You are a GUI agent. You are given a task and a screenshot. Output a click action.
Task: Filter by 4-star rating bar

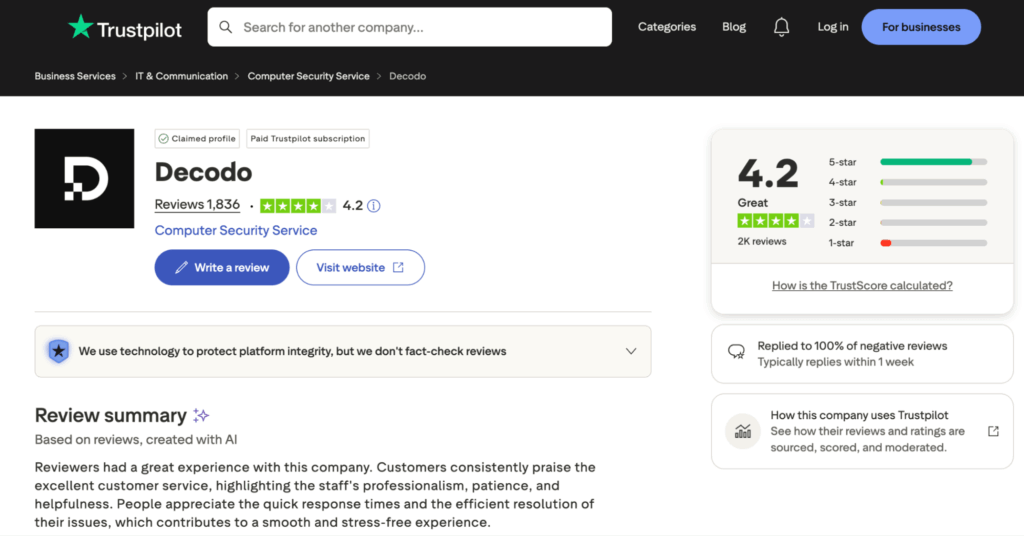pyautogui.click(x=933, y=182)
